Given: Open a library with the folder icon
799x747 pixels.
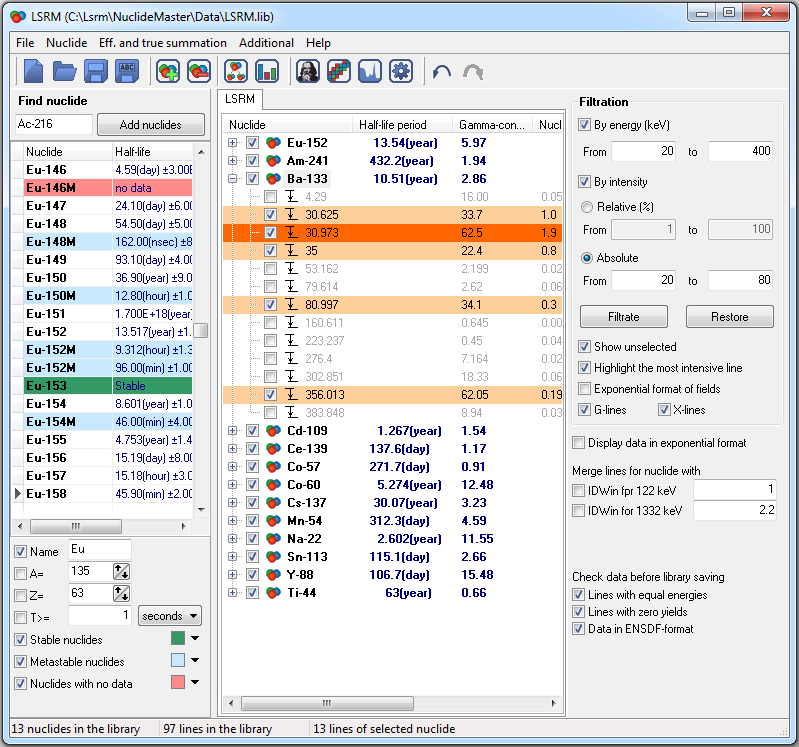Looking at the screenshot, I should pyautogui.click(x=65, y=71).
